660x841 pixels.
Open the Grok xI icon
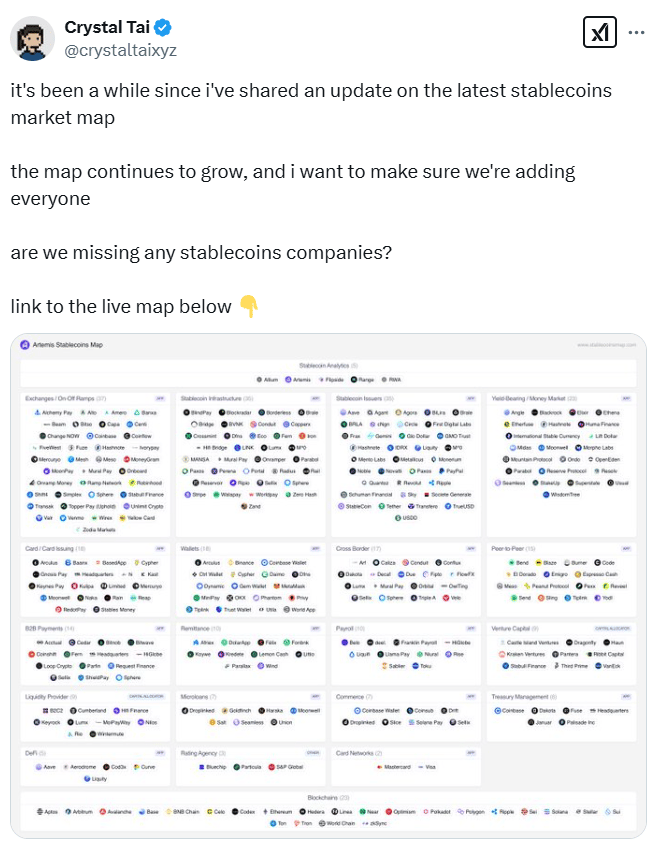[599, 33]
